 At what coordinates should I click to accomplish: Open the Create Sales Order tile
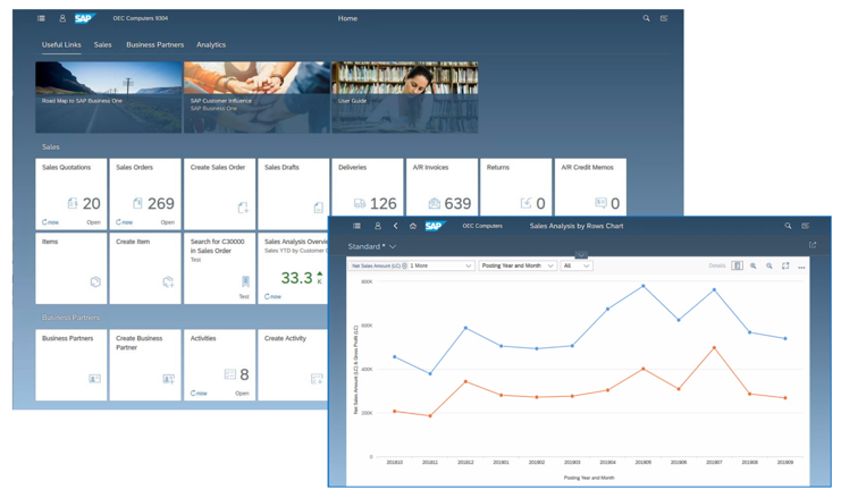pos(219,194)
